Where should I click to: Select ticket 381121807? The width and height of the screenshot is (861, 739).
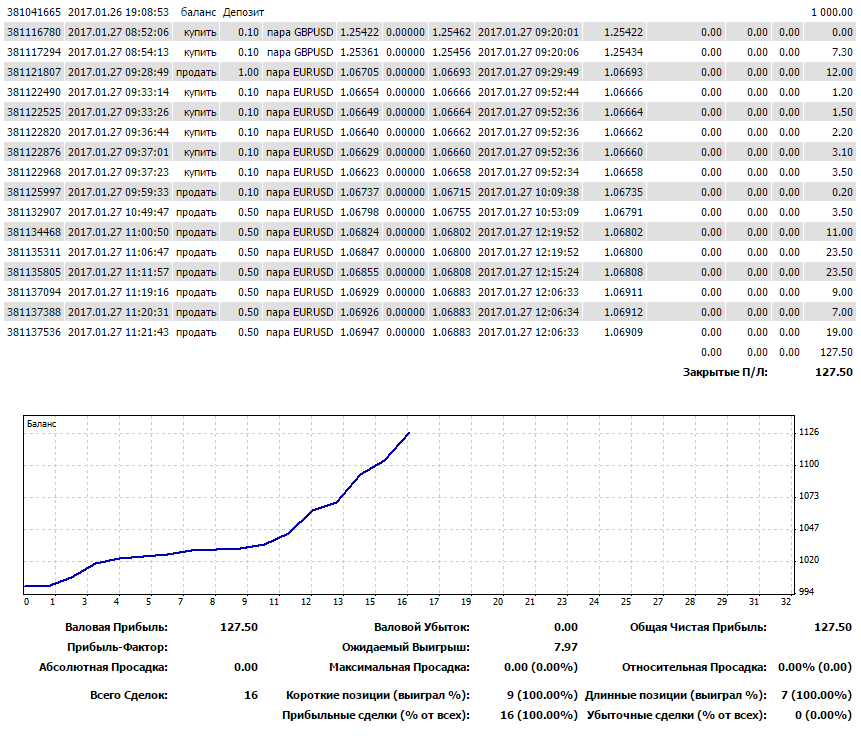pyautogui.click(x=33, y=72)
